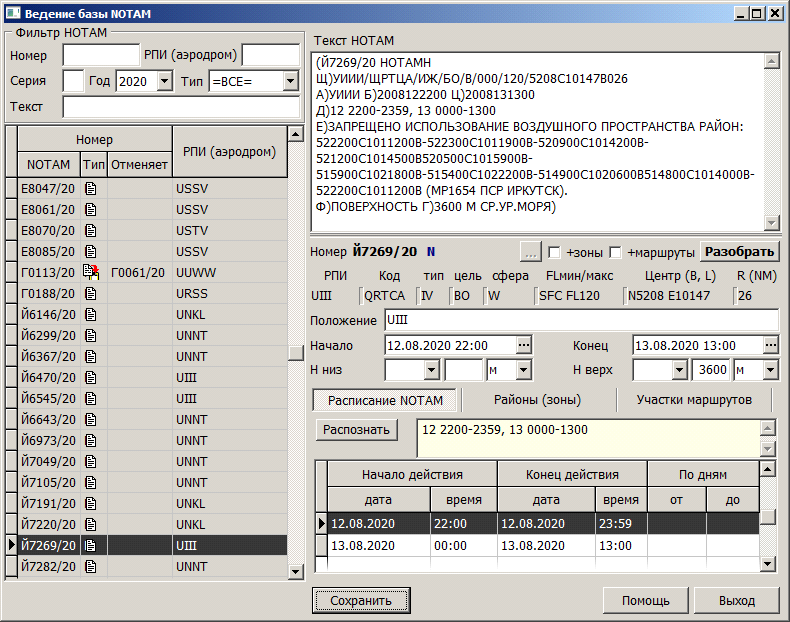Click the document type icon for Е8047/20

[90, 187]
